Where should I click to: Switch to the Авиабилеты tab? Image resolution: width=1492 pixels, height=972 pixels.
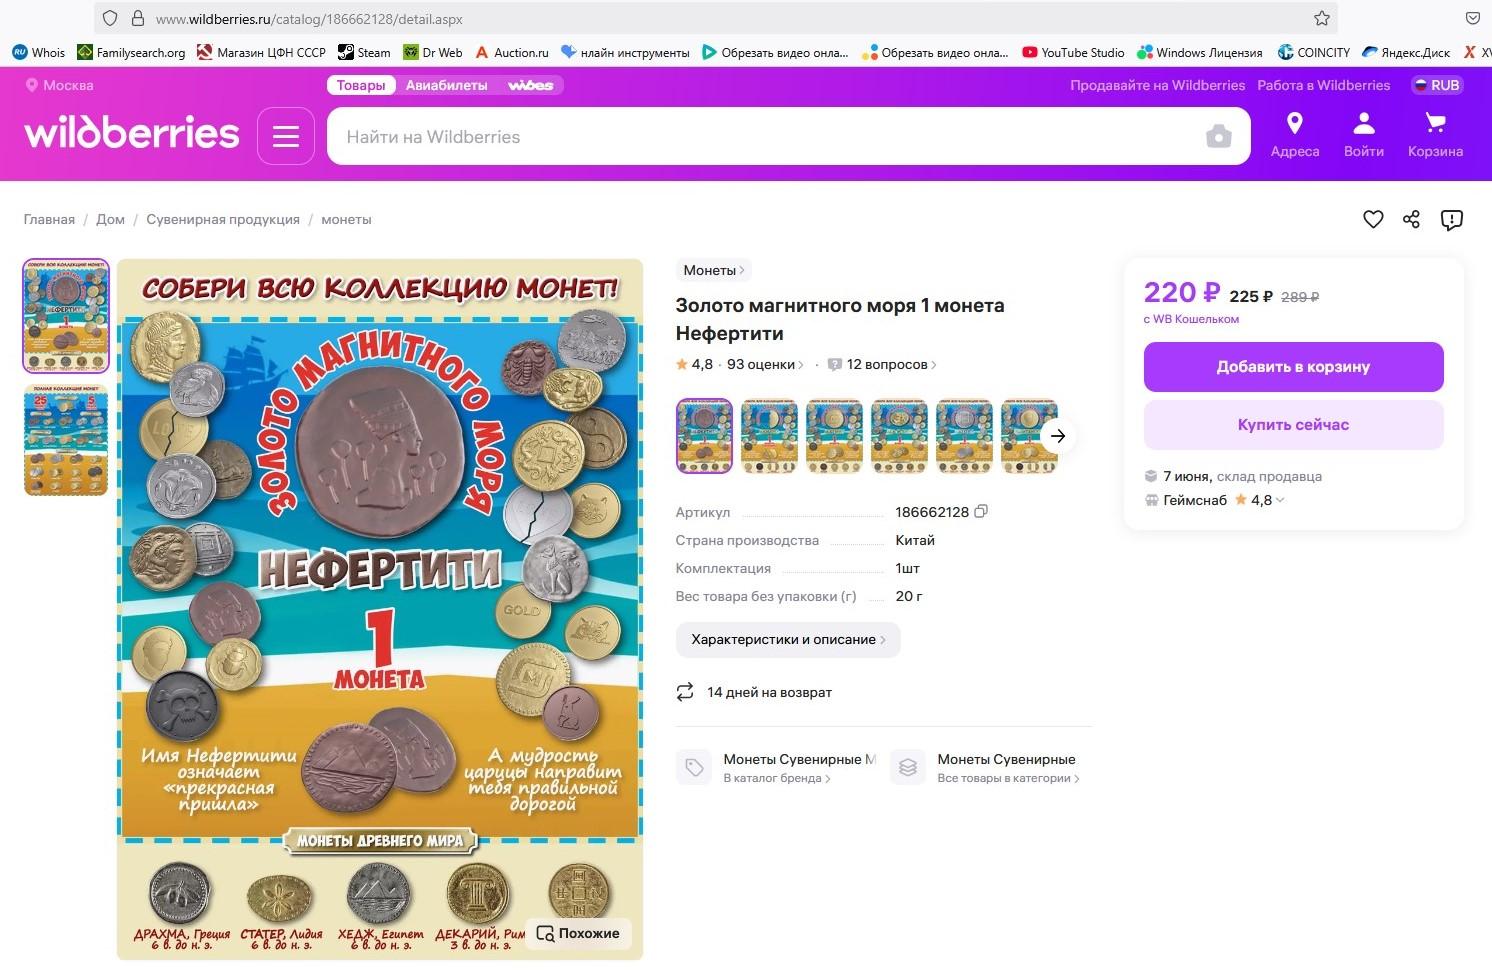click(x=446, y=85)
